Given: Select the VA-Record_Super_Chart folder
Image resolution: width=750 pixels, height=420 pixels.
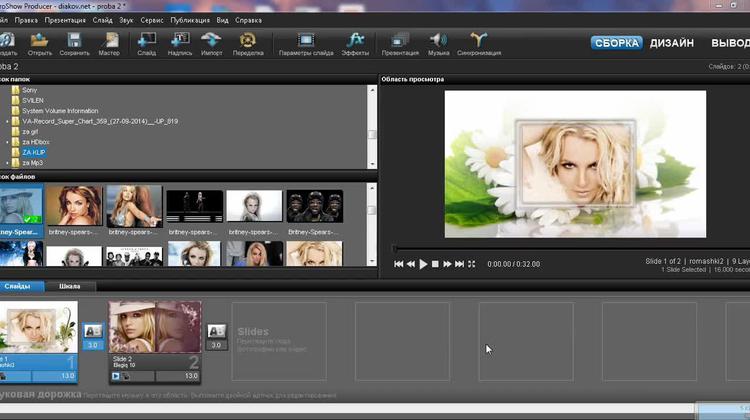Looking at the screenshot, I should point(100,122).
